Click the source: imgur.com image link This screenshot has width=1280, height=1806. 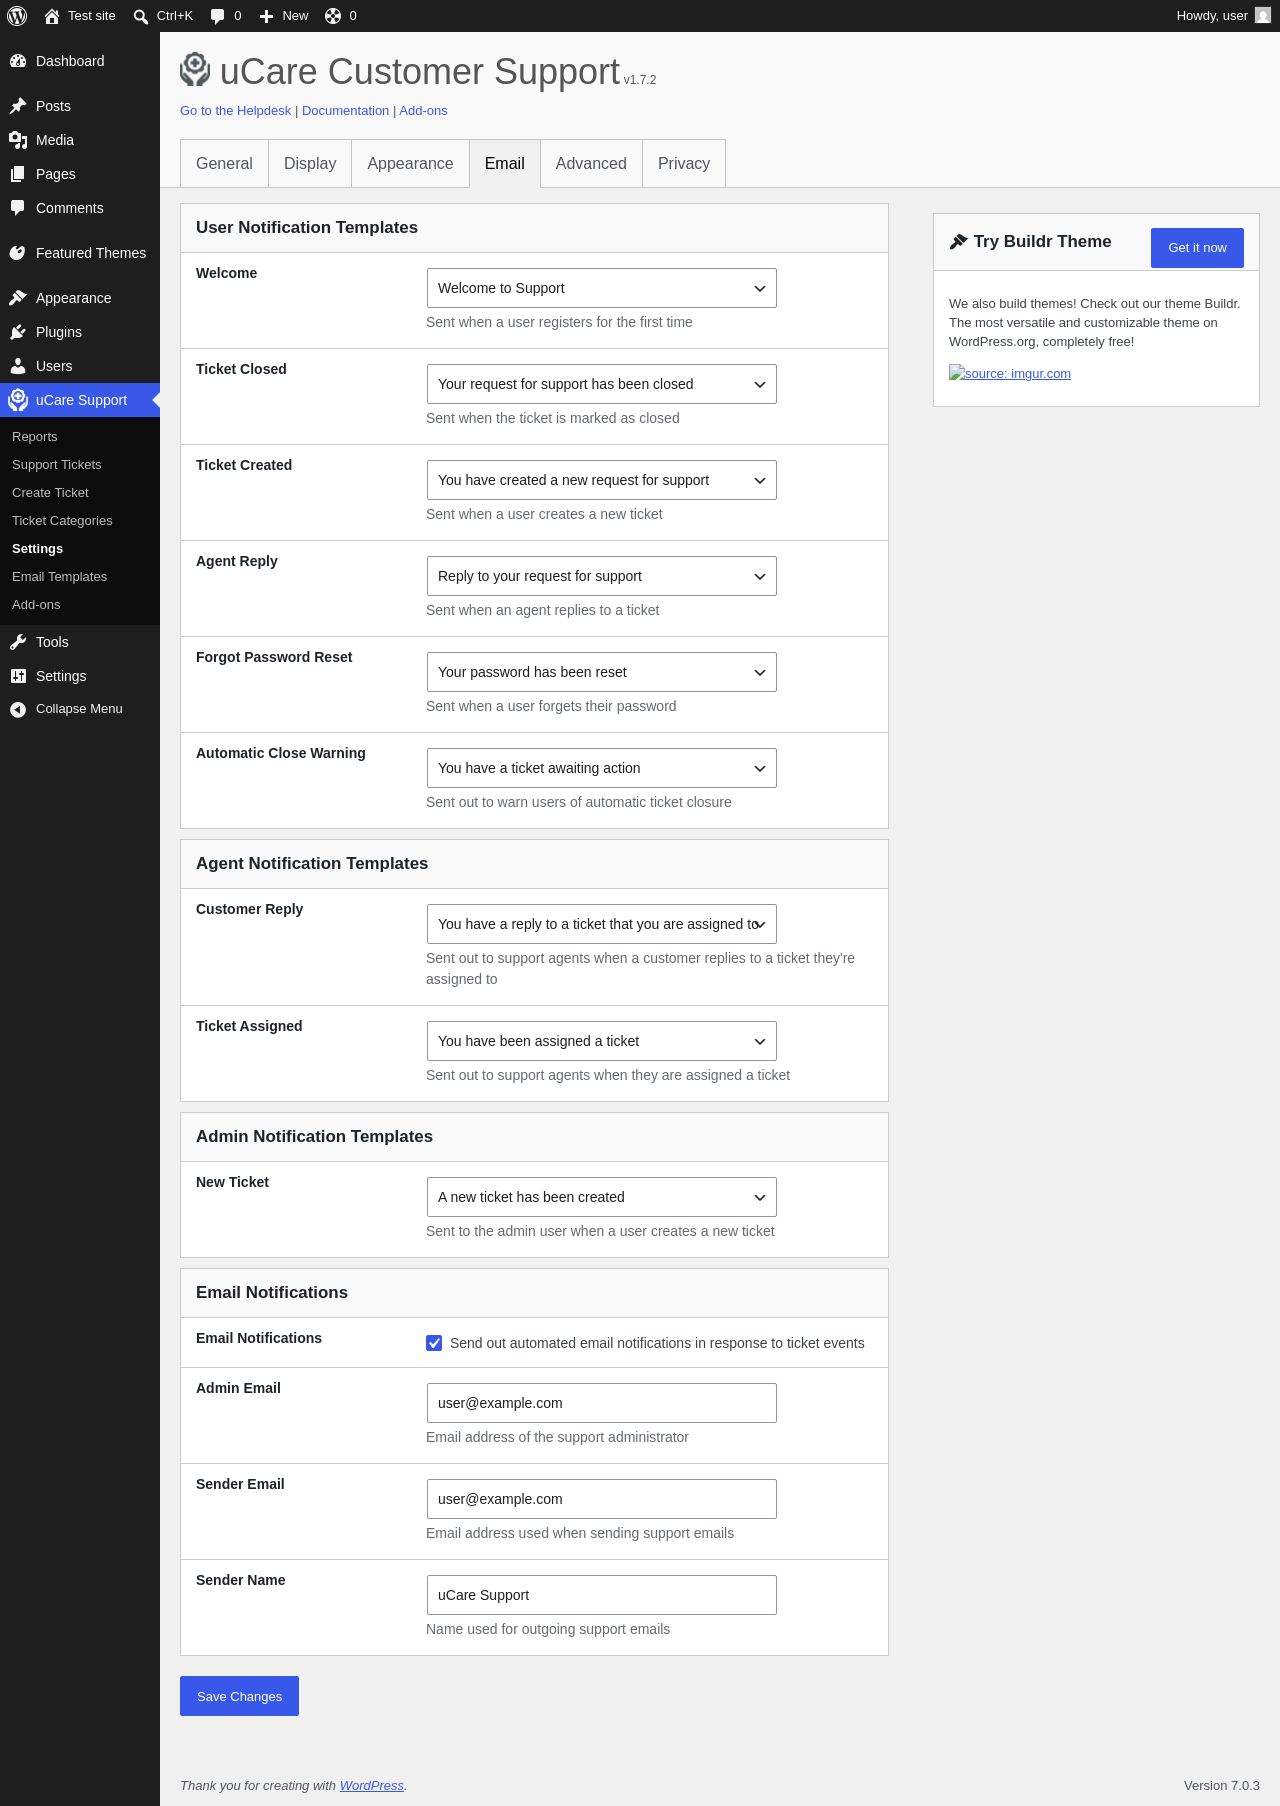(1010, 373)
